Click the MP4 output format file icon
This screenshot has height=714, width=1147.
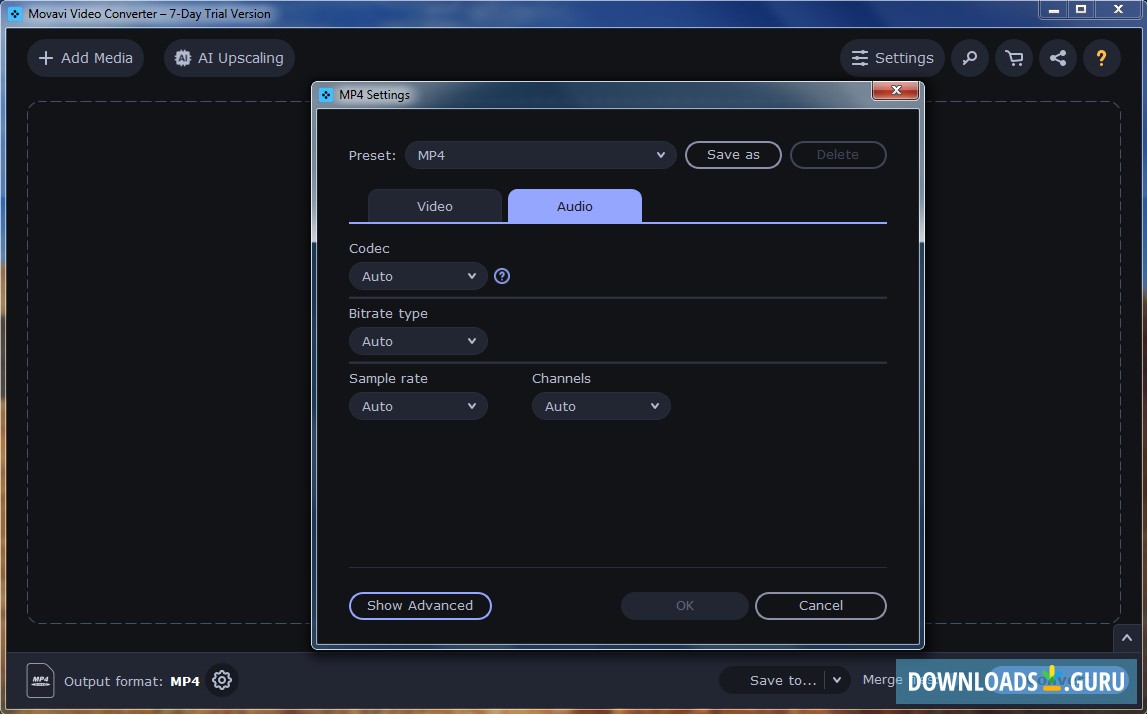[40, 680]
